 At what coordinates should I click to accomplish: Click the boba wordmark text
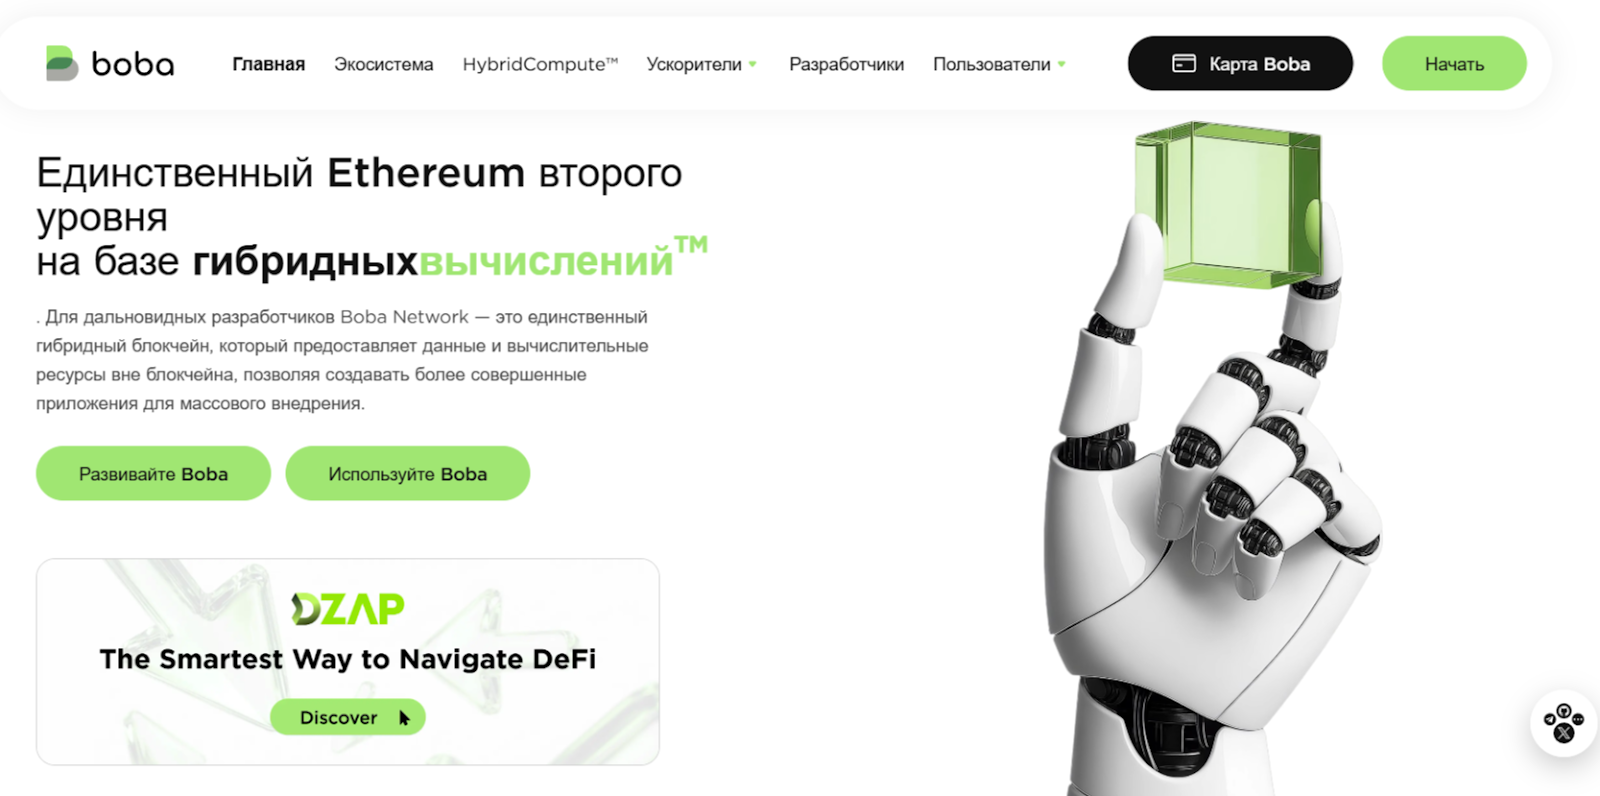click(133, 64)
